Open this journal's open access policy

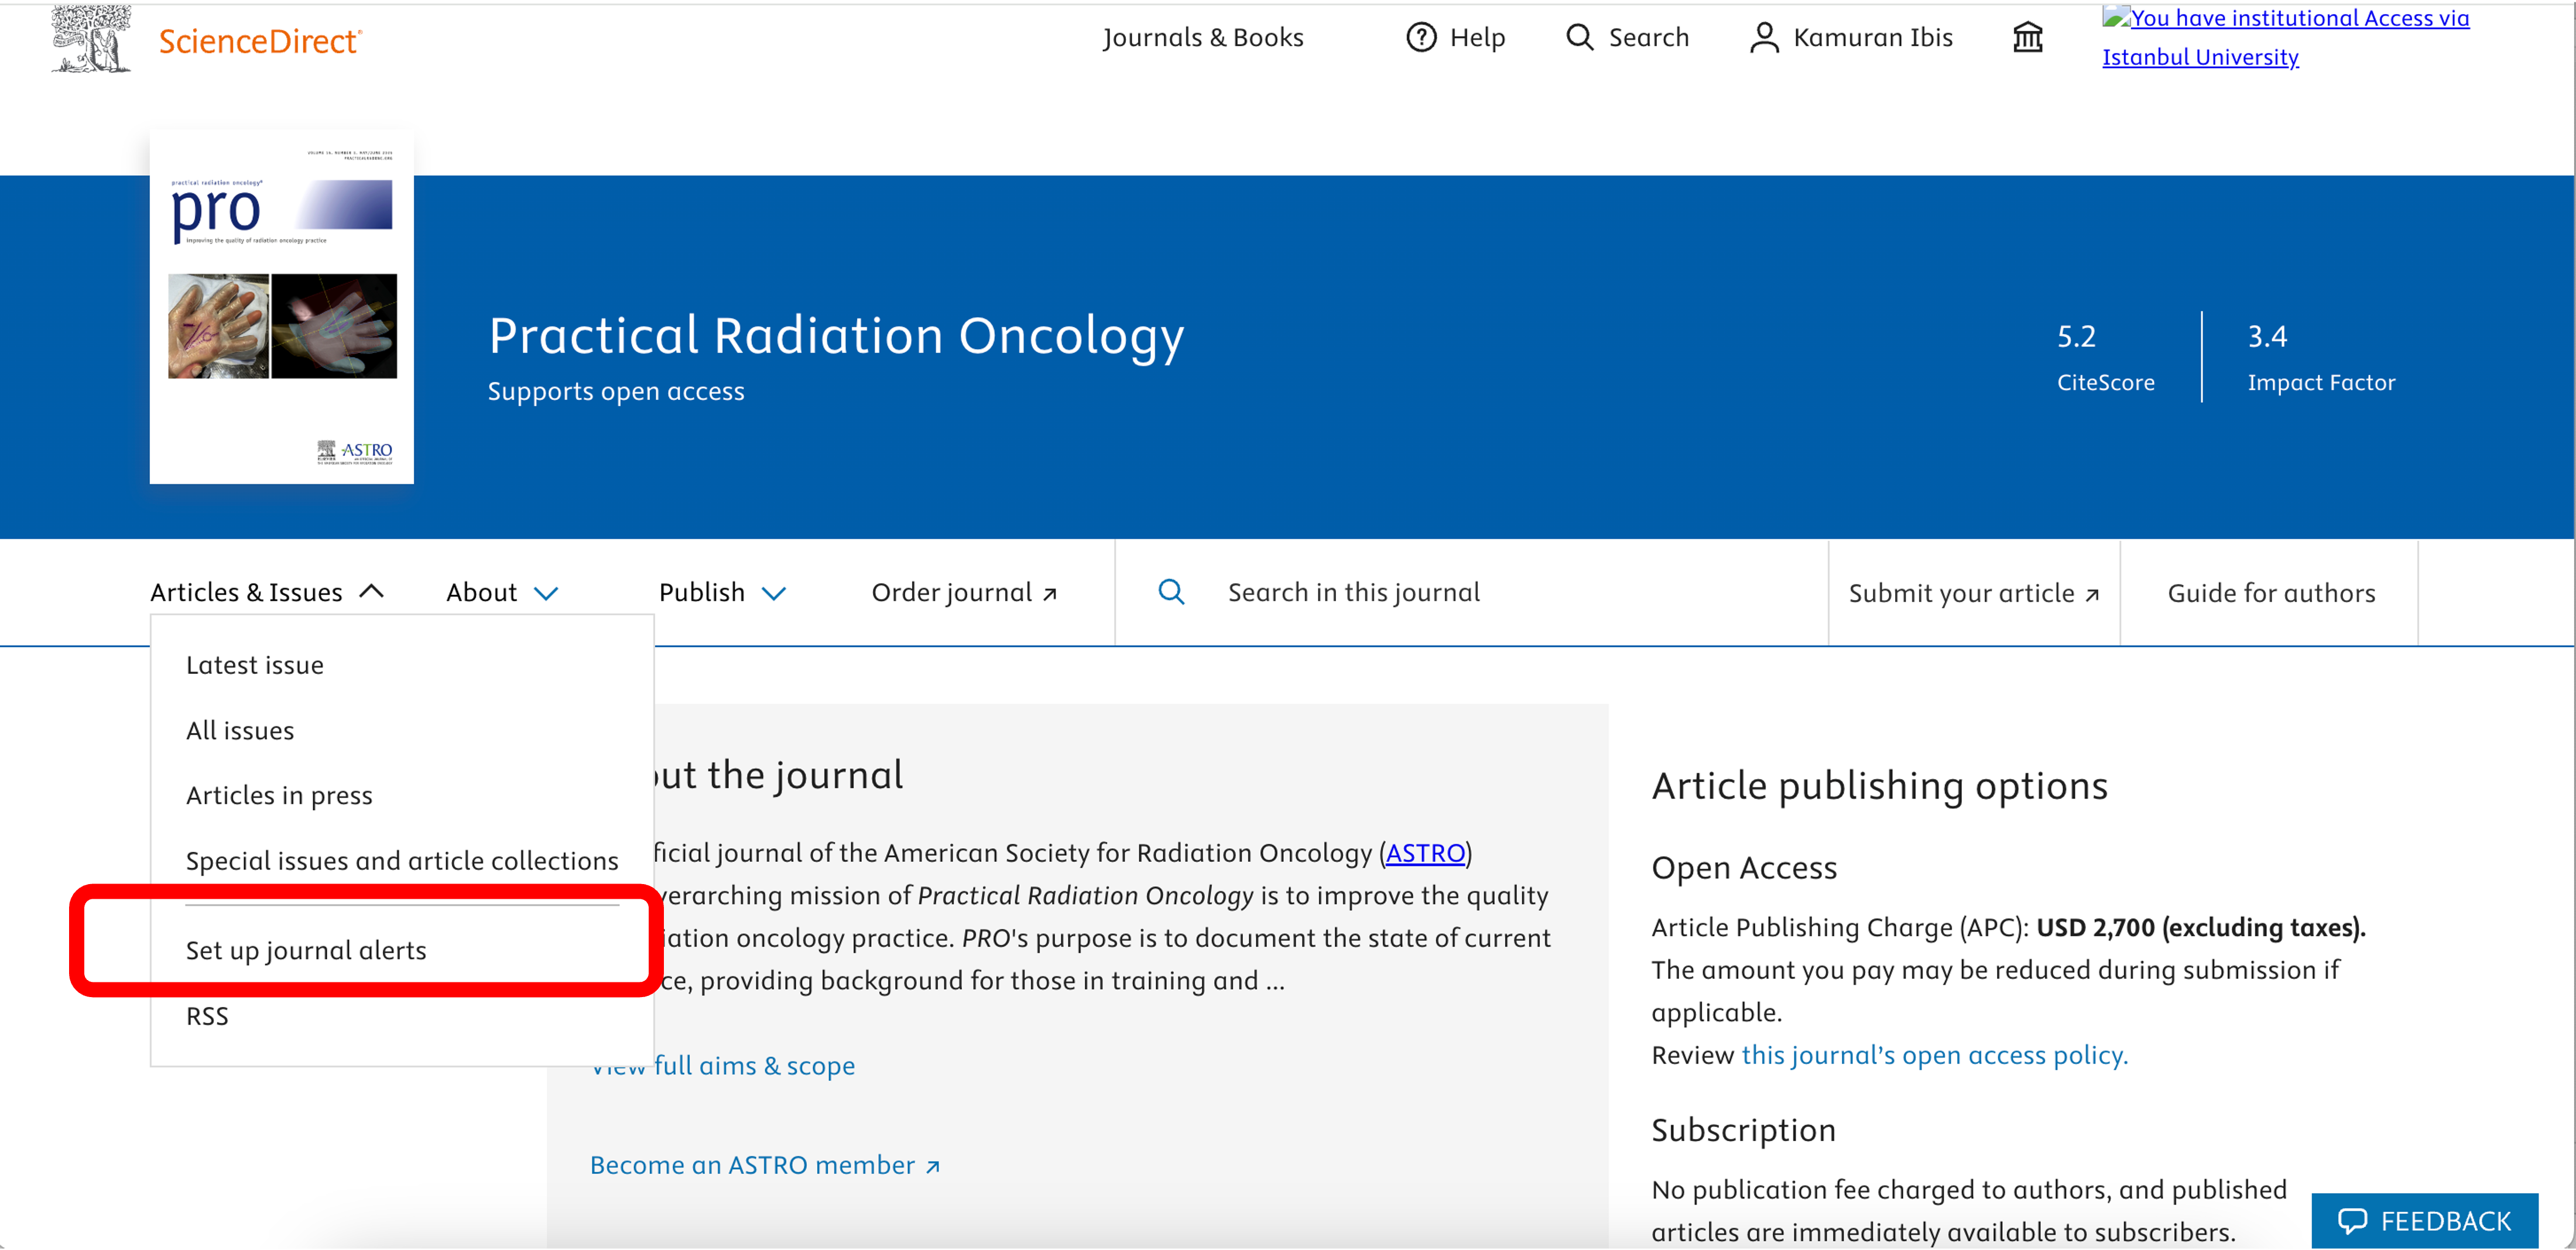click(1934, 1055)
